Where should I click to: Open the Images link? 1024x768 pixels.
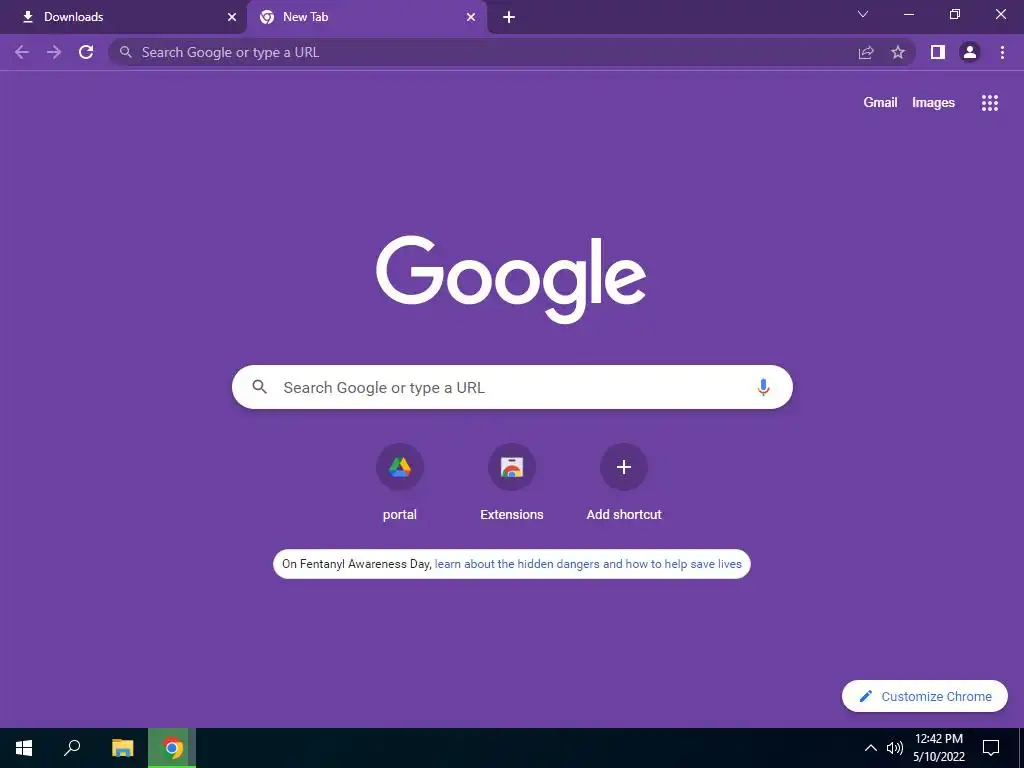[x=933, y=103]
